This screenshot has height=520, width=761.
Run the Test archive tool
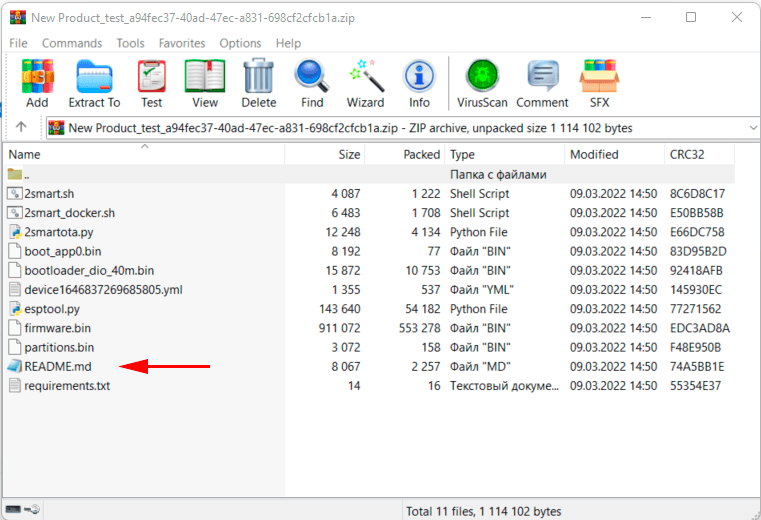pos(151,76)
